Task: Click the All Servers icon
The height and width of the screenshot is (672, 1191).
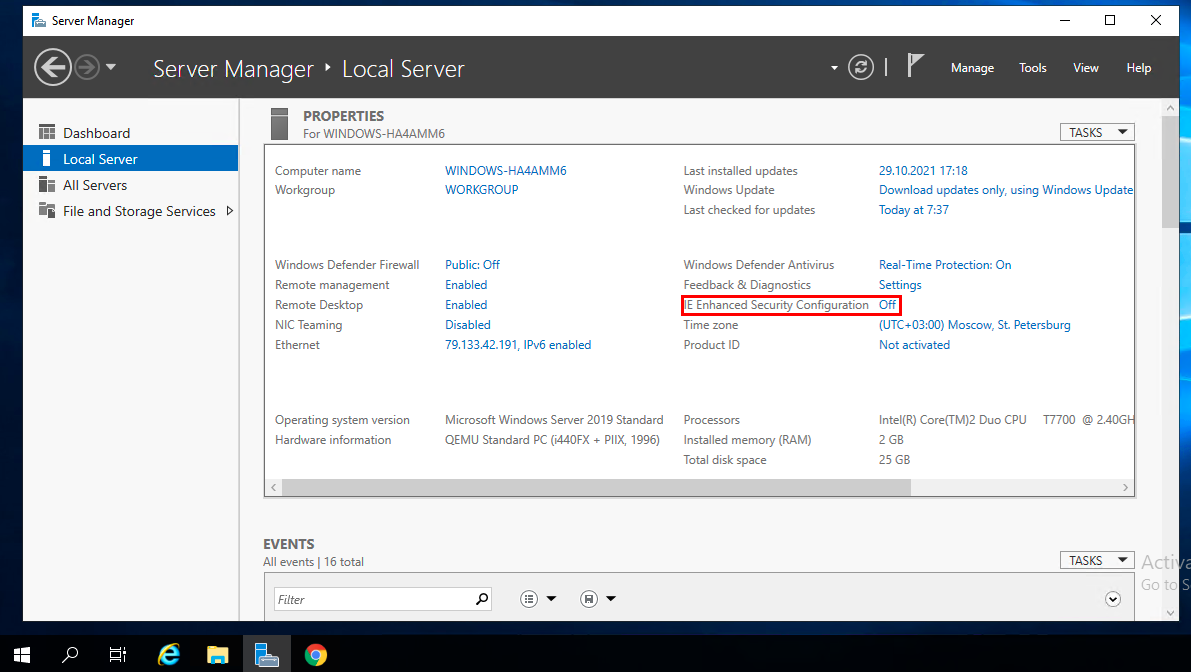Action: (47, 185)
